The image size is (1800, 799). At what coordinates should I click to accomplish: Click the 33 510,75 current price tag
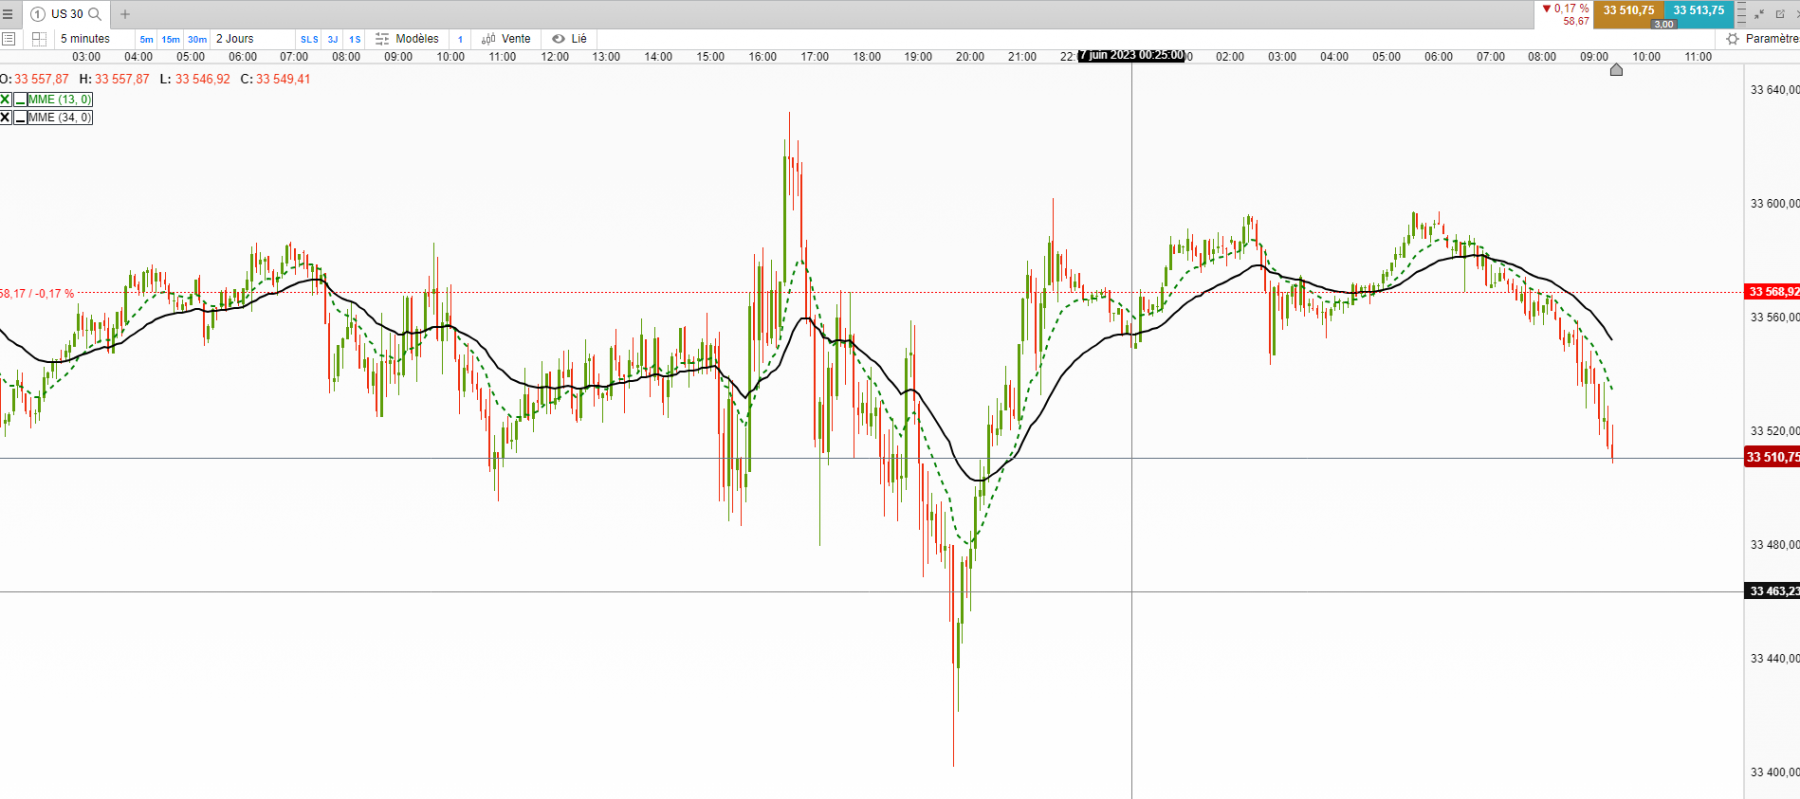(x=1772, y=457)
